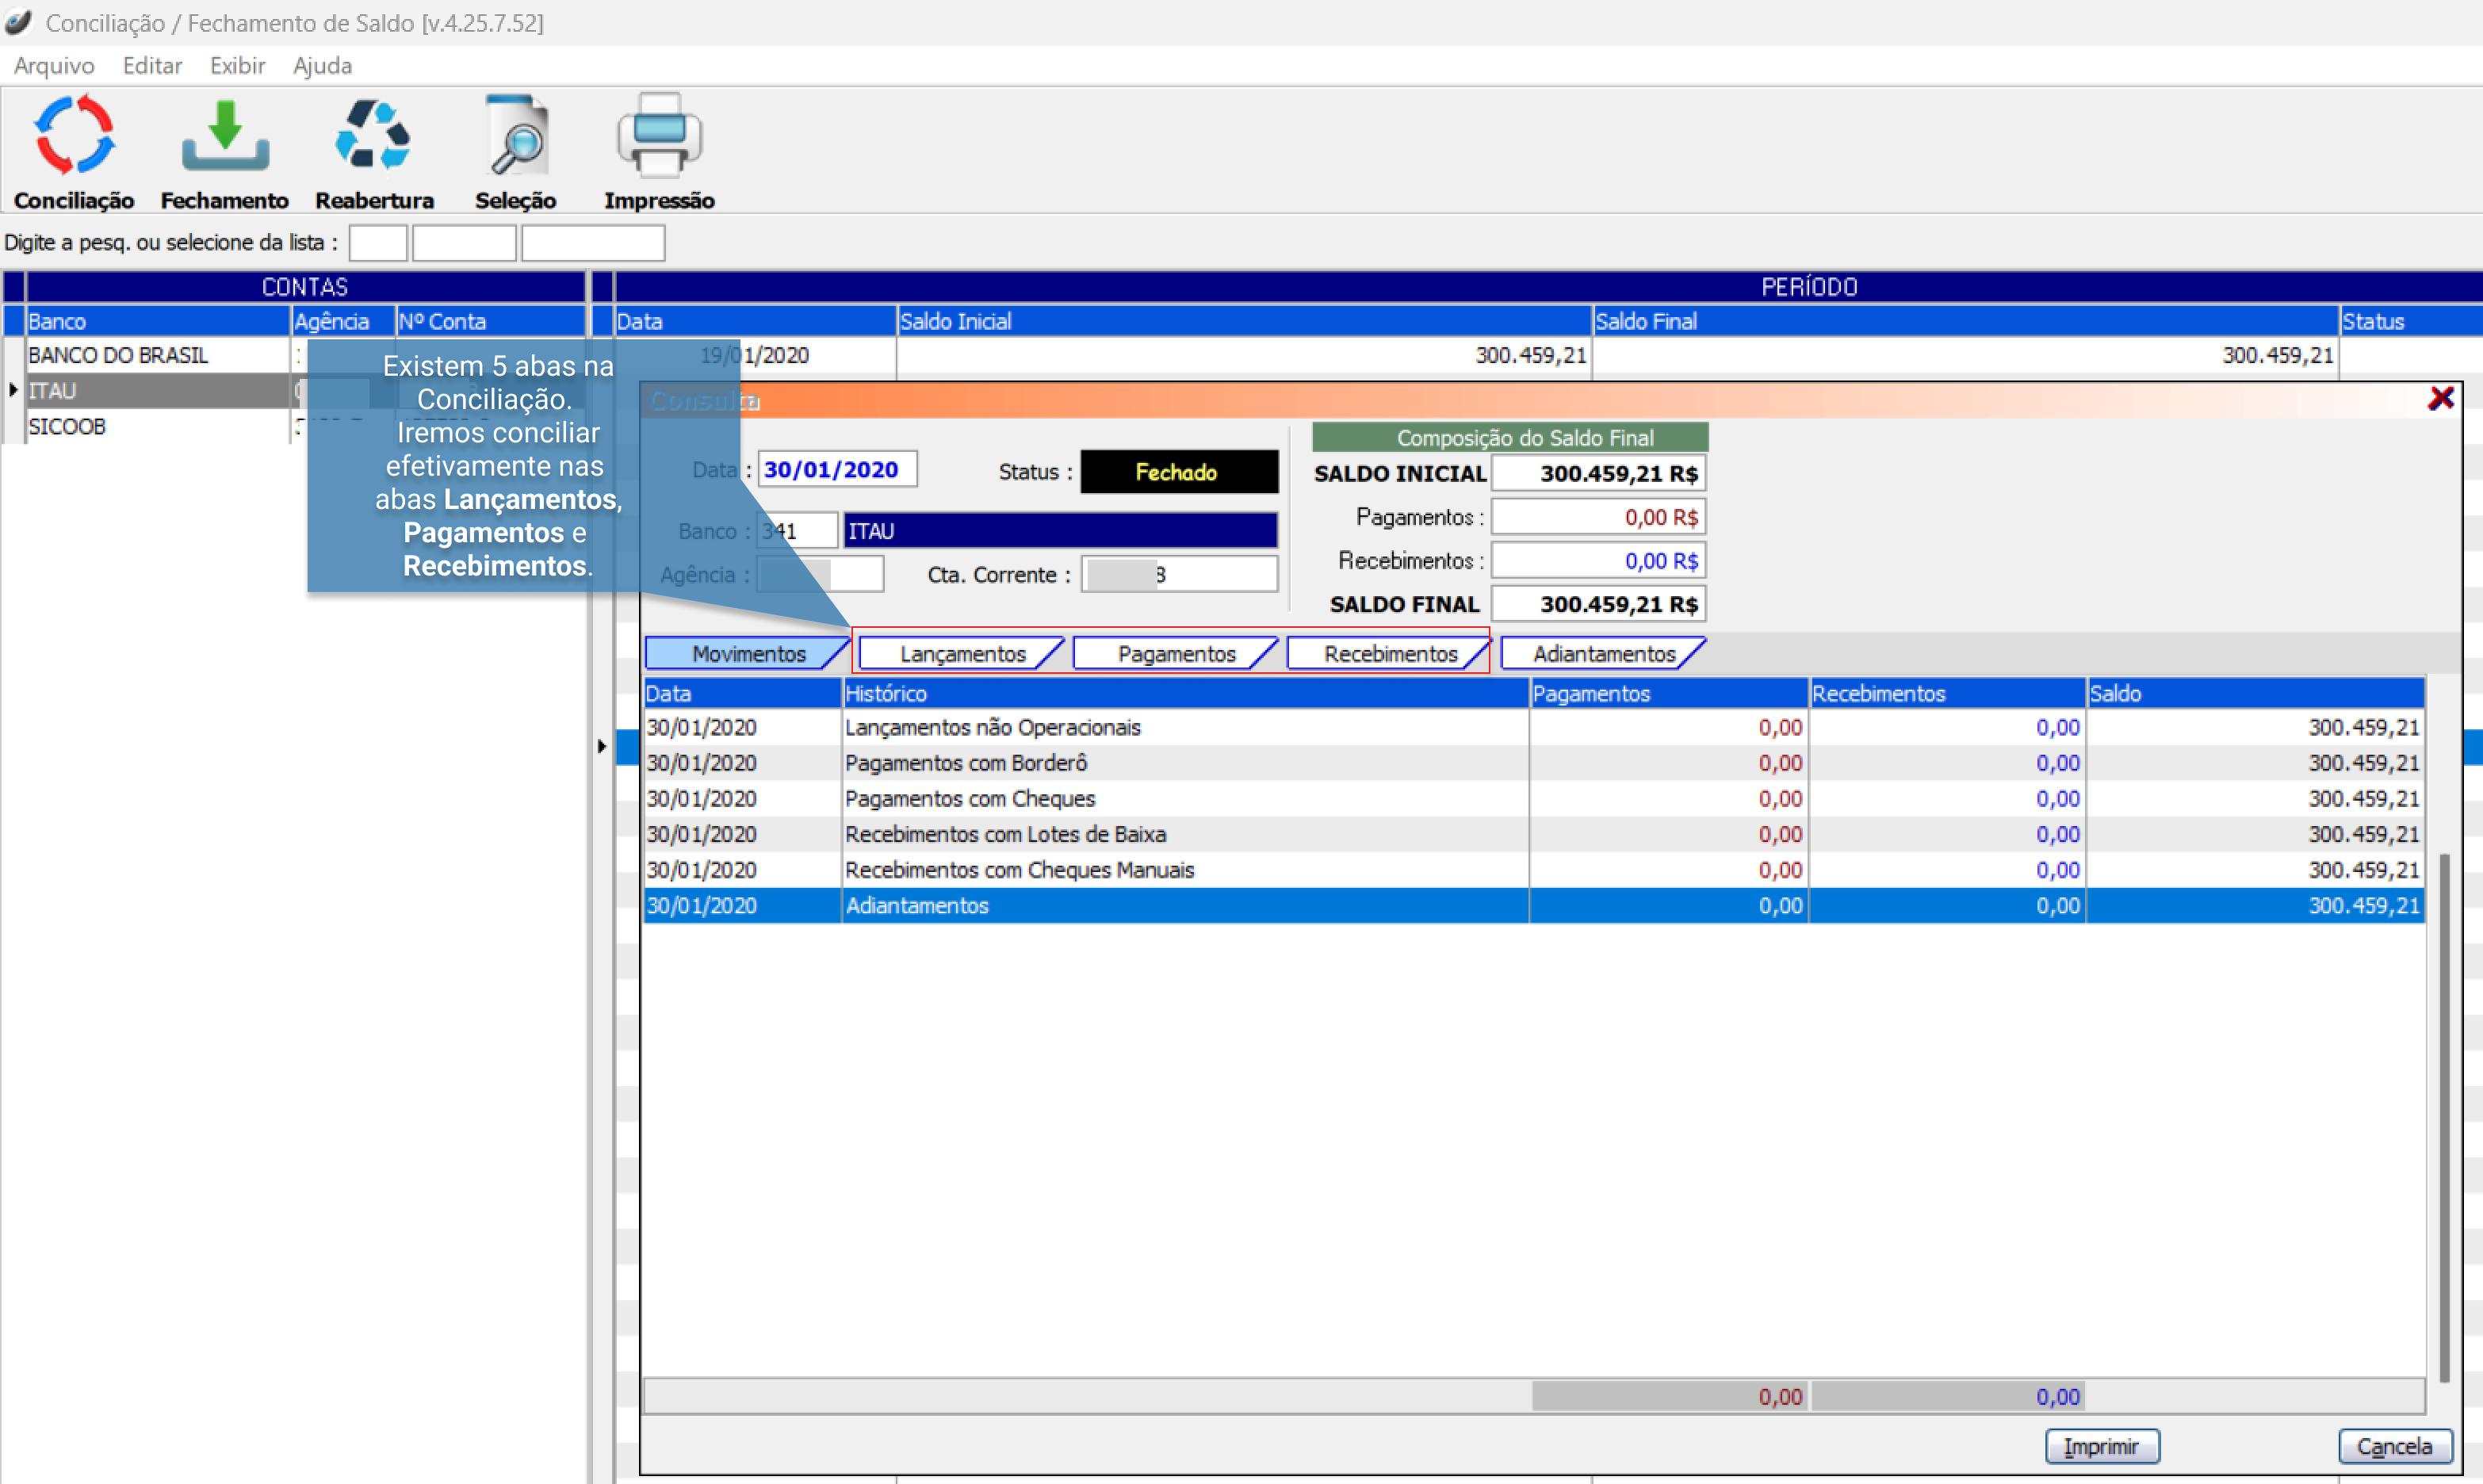This screenshot has height=1484, width=2483.
Task: Open the Recebimentos tab
Action: (1389, 654)
